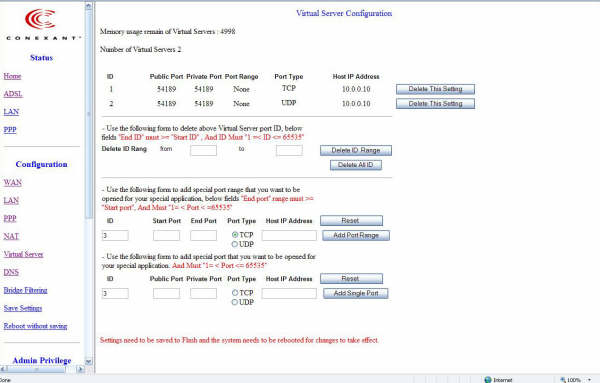Click Reset in the single port form
Image resolution: width=600 pixels, height=383 pixels.
coord(351,279)
